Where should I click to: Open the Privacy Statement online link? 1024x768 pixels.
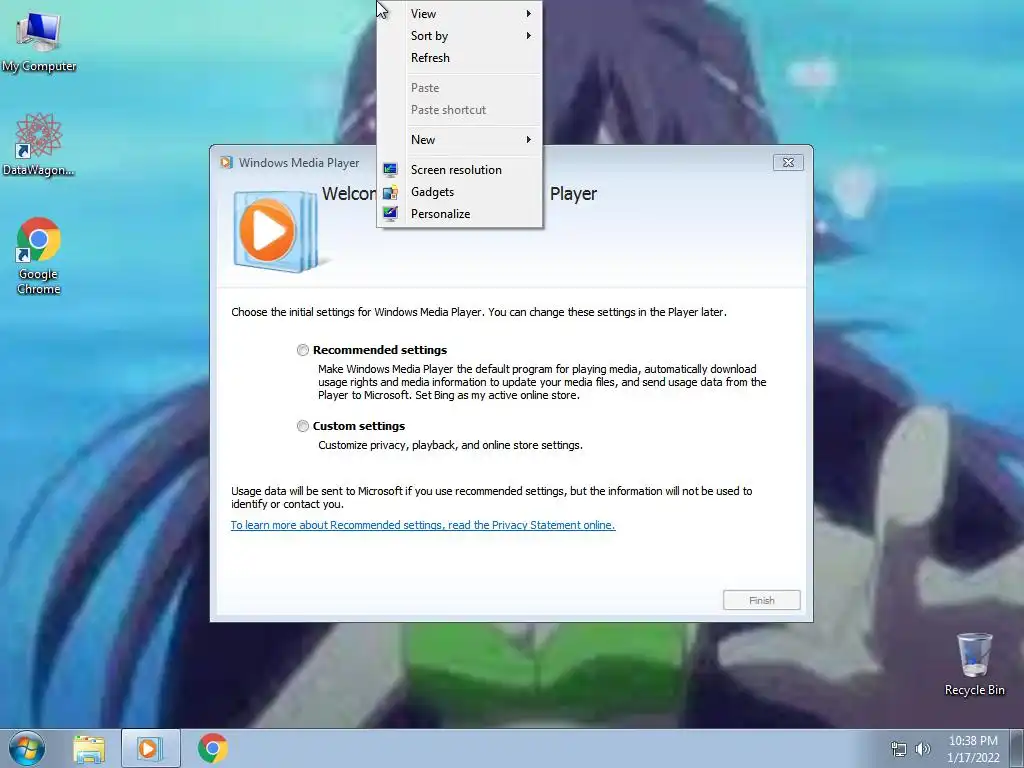click(x=423, y=525)
